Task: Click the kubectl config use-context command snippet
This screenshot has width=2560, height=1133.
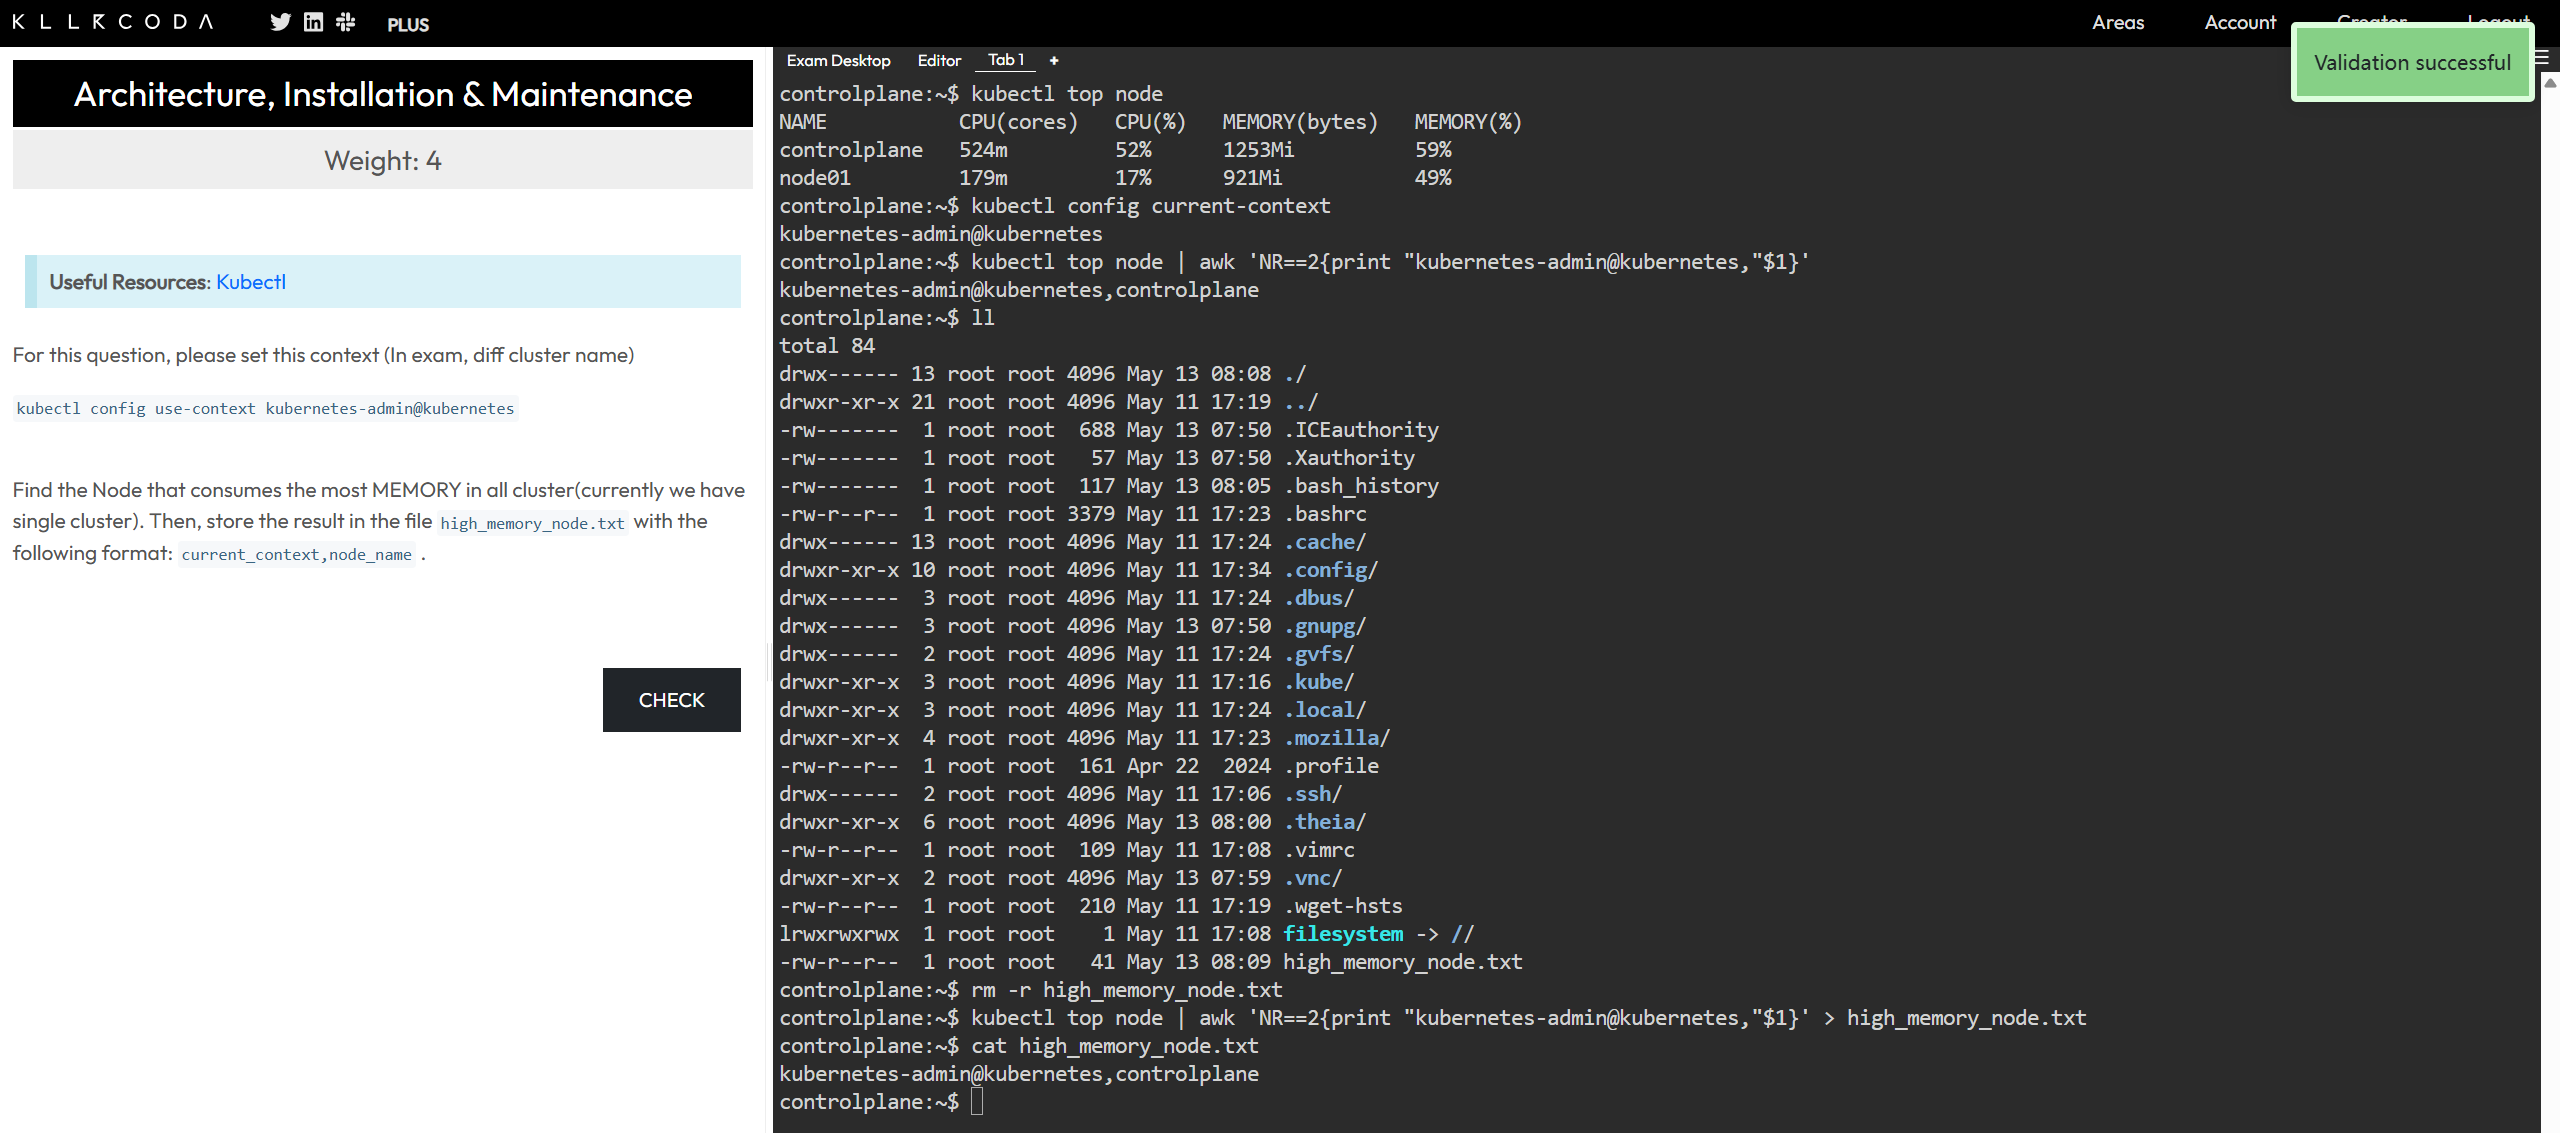Action: (265, 408)
